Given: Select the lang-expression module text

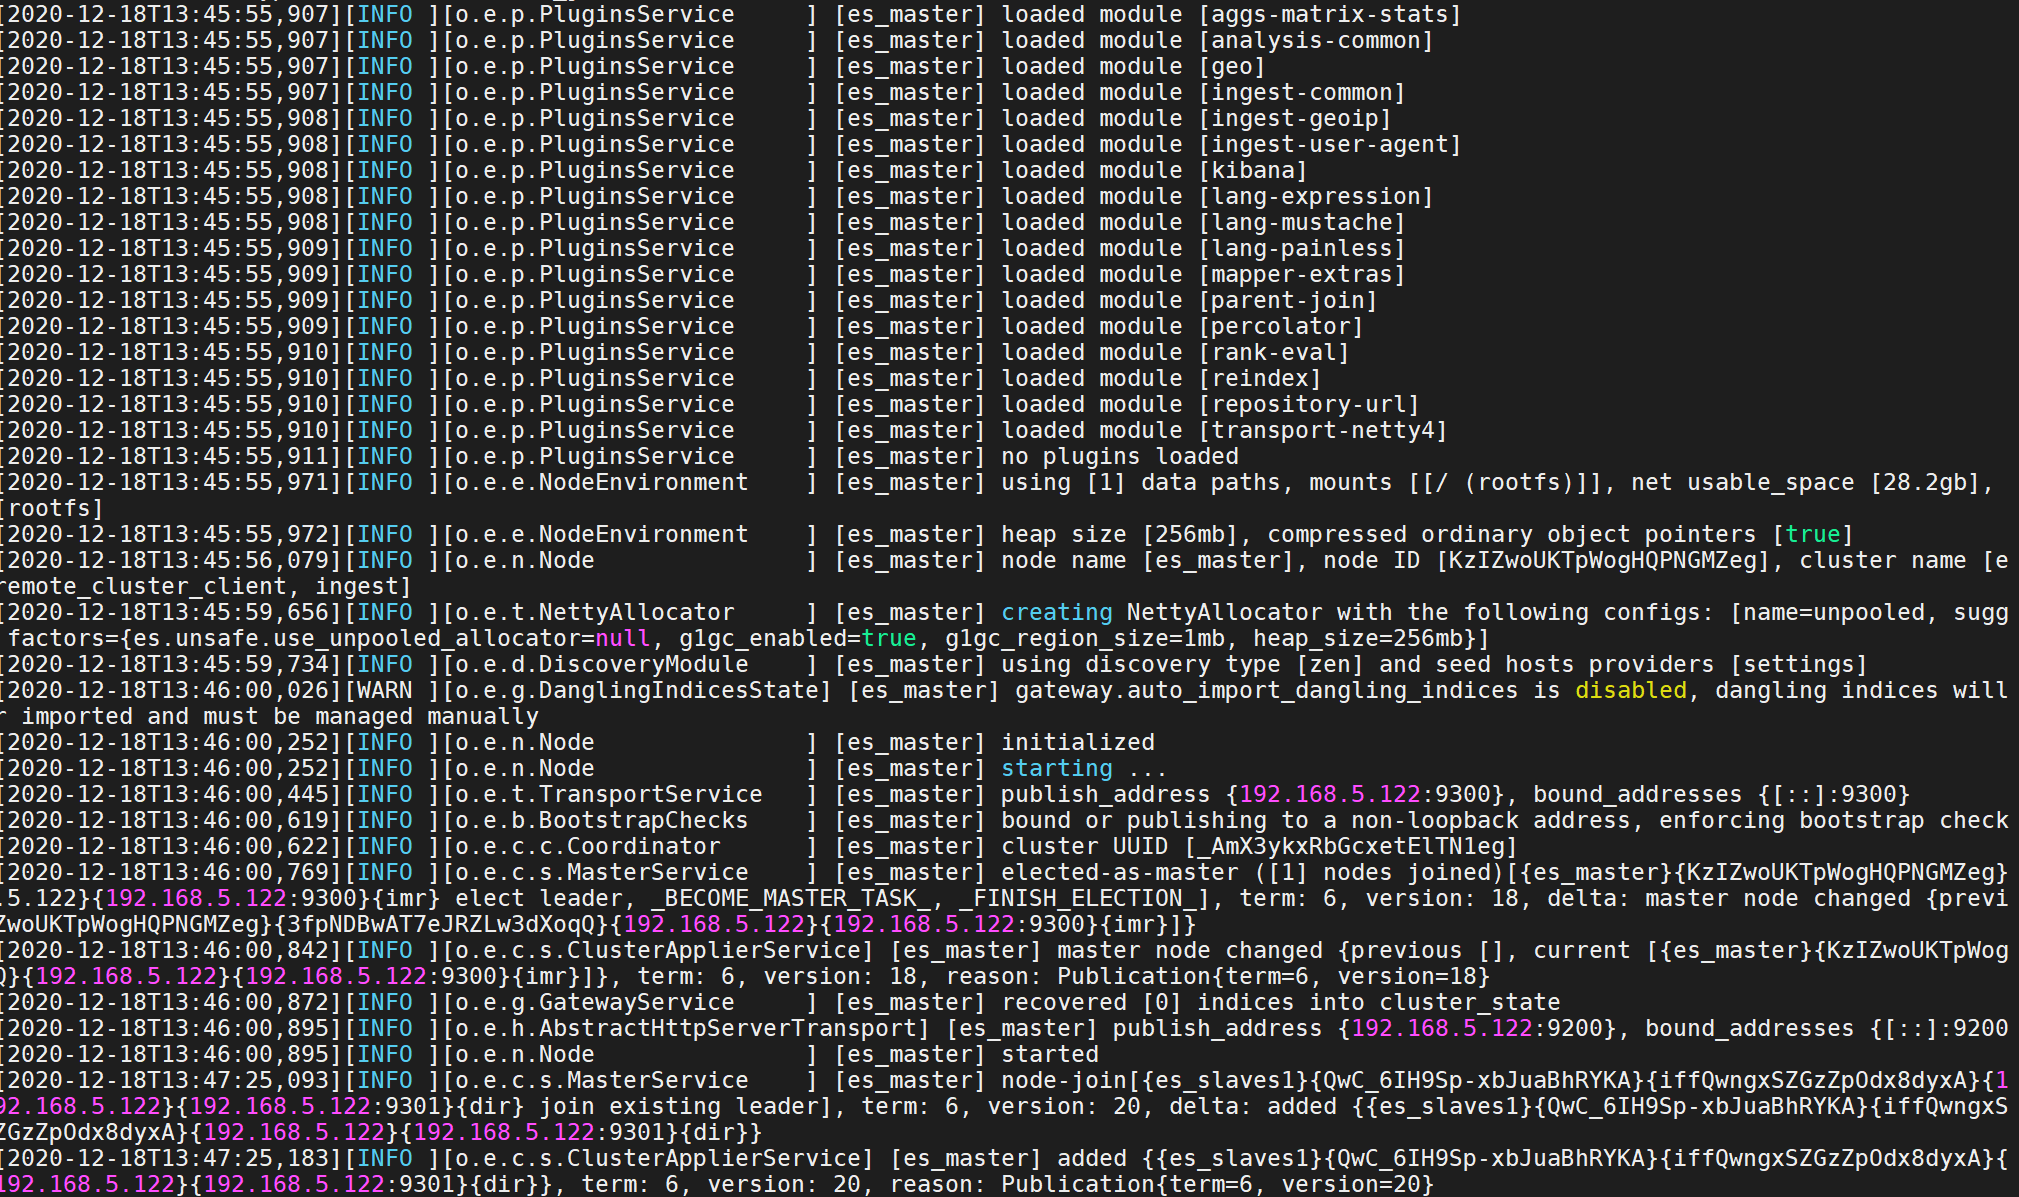Looking at the screenshot, I should [x=1315, y=197].
